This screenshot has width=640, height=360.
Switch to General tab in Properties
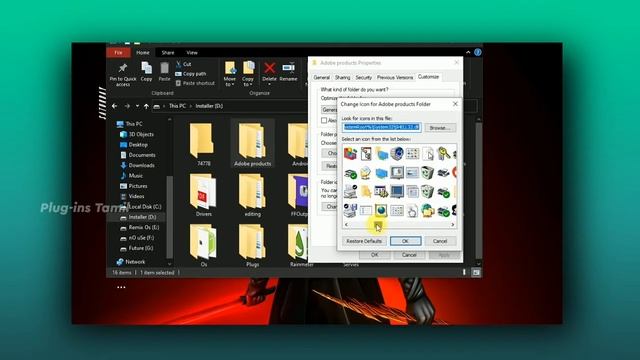(322, 77)
